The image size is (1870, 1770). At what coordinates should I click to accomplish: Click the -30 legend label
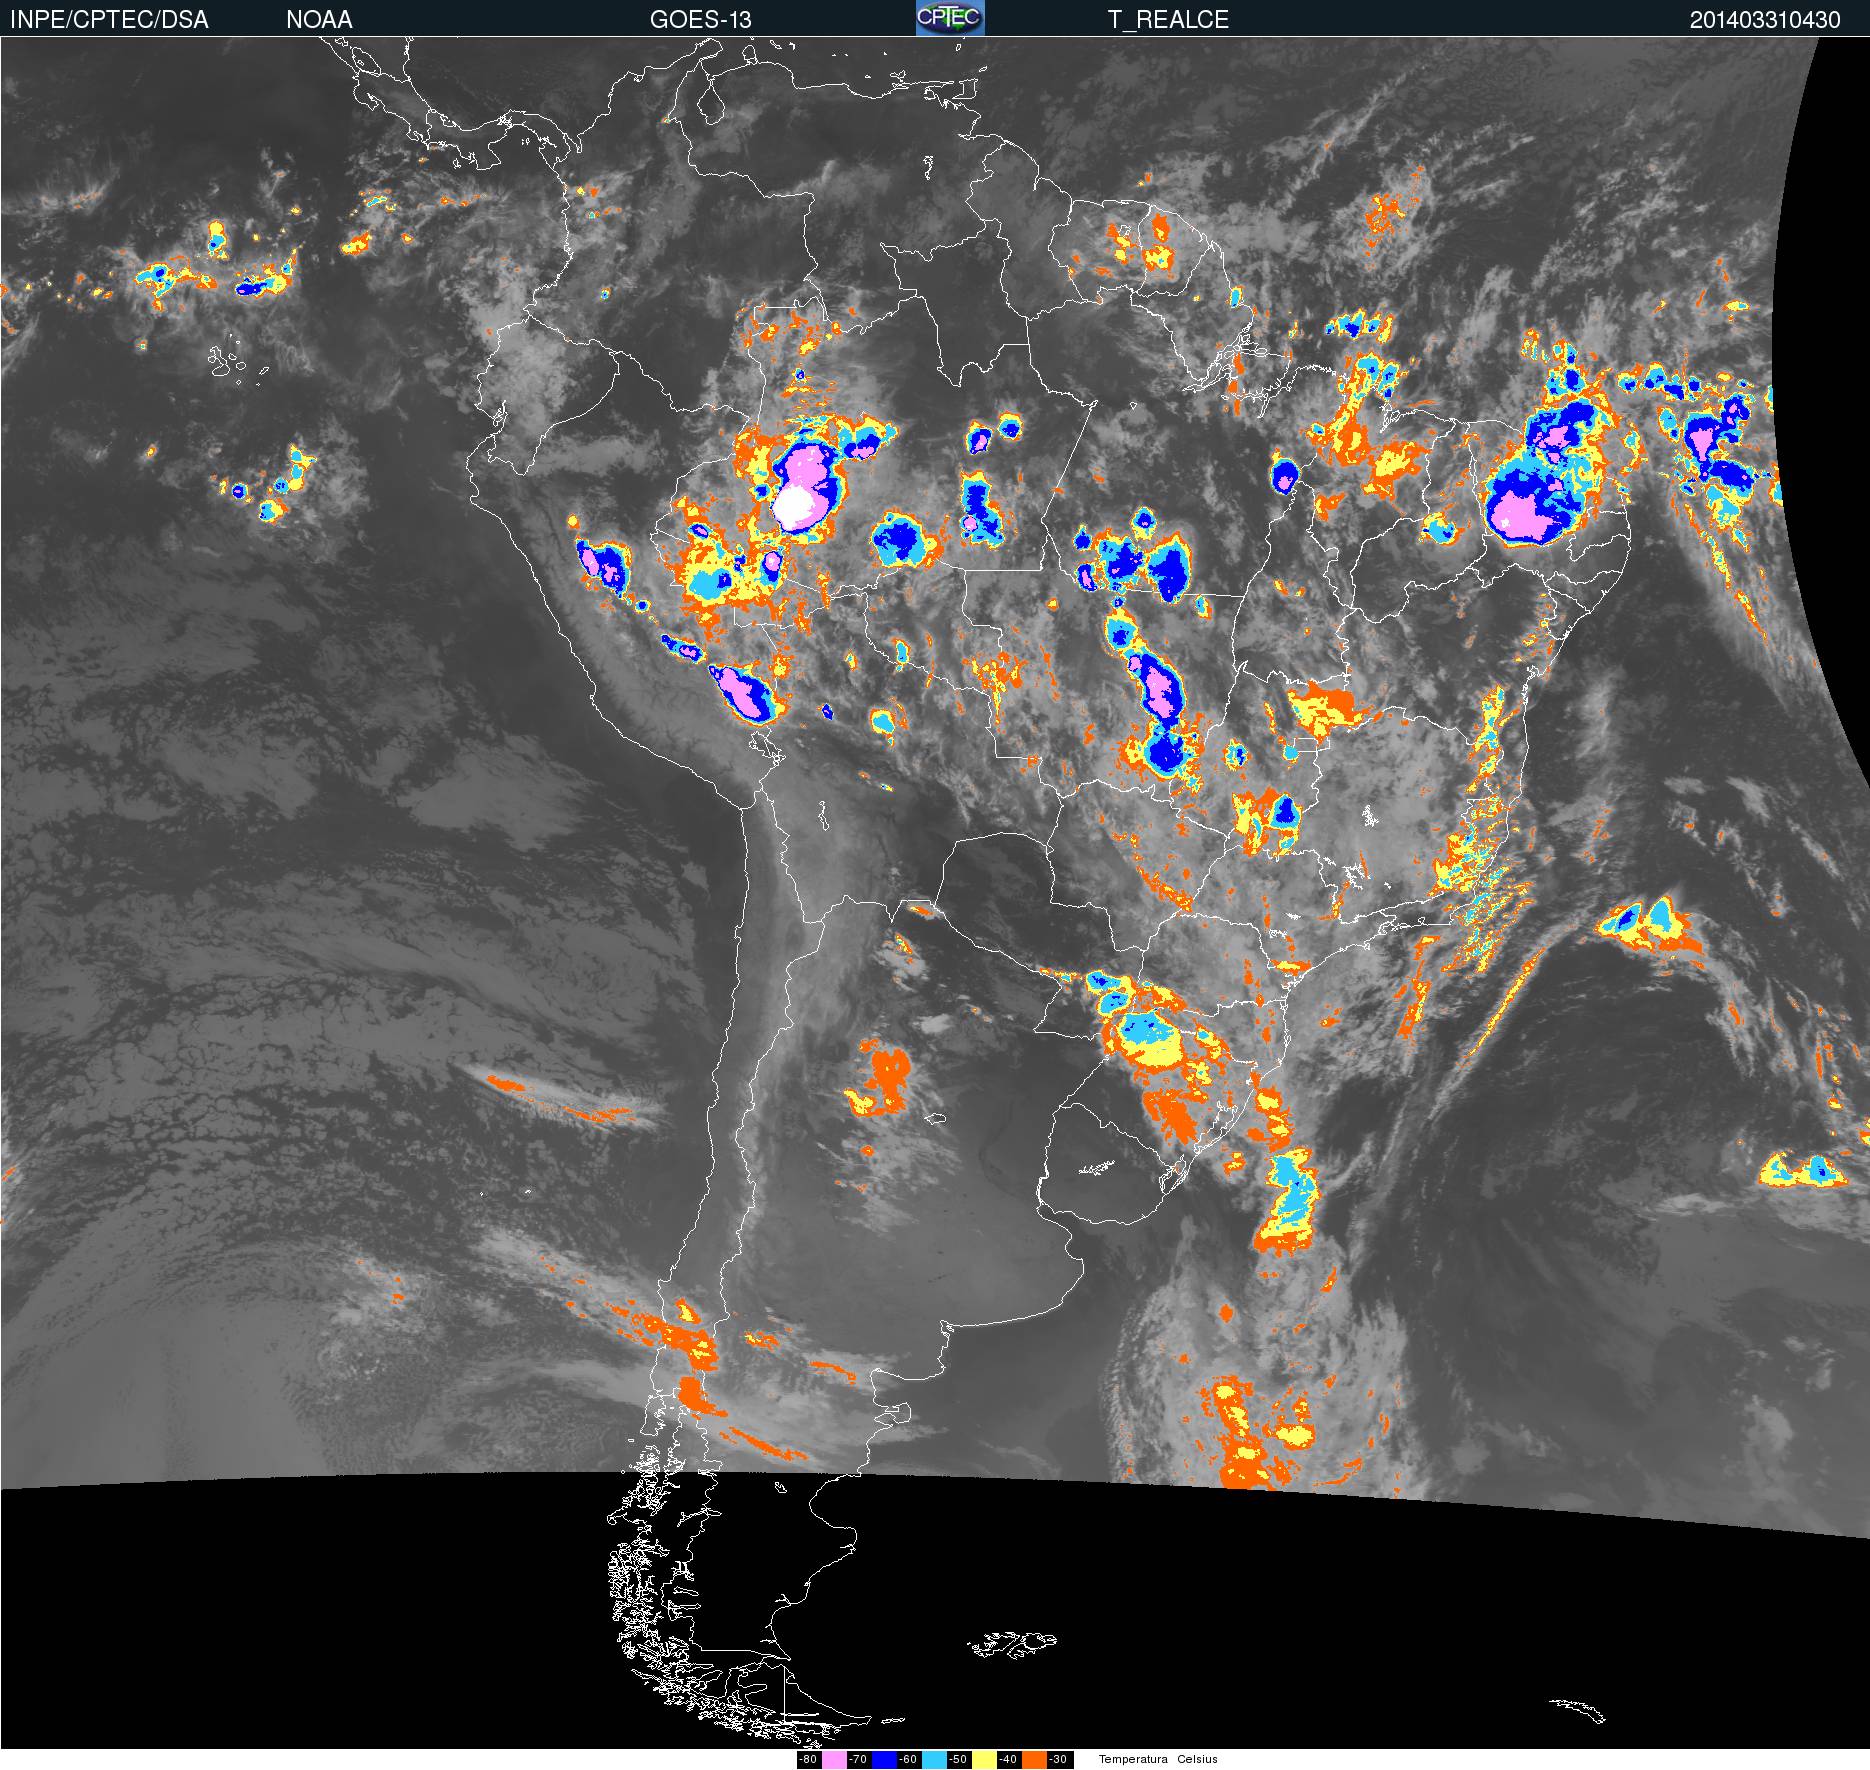tap(1058, 1760)
